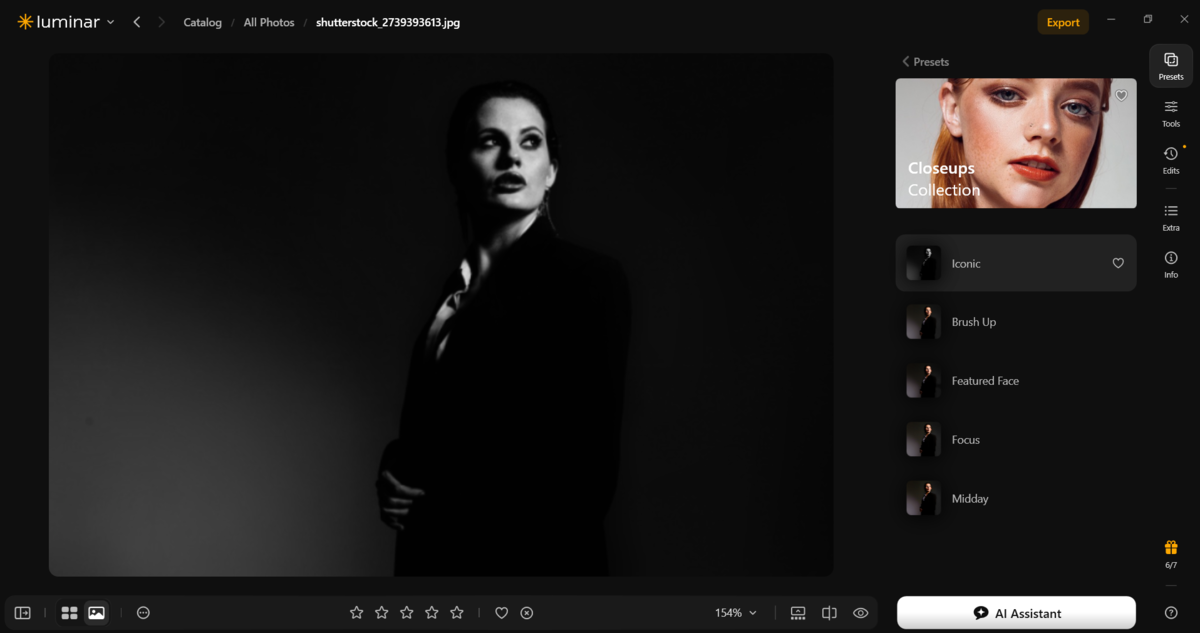
Task: Open the gift rewards icon showing 6/7
Action: (x=1171, y=554)
